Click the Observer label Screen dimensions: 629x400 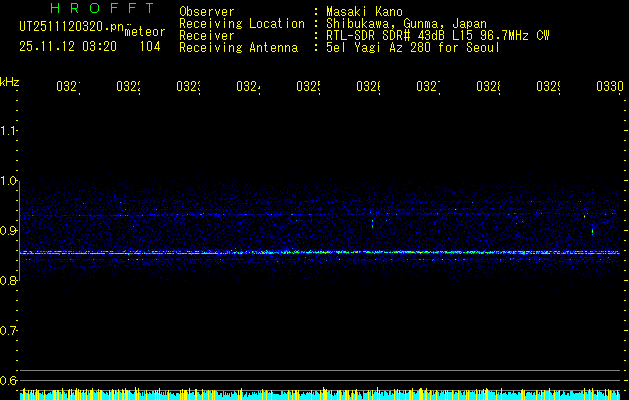point(207,12)
